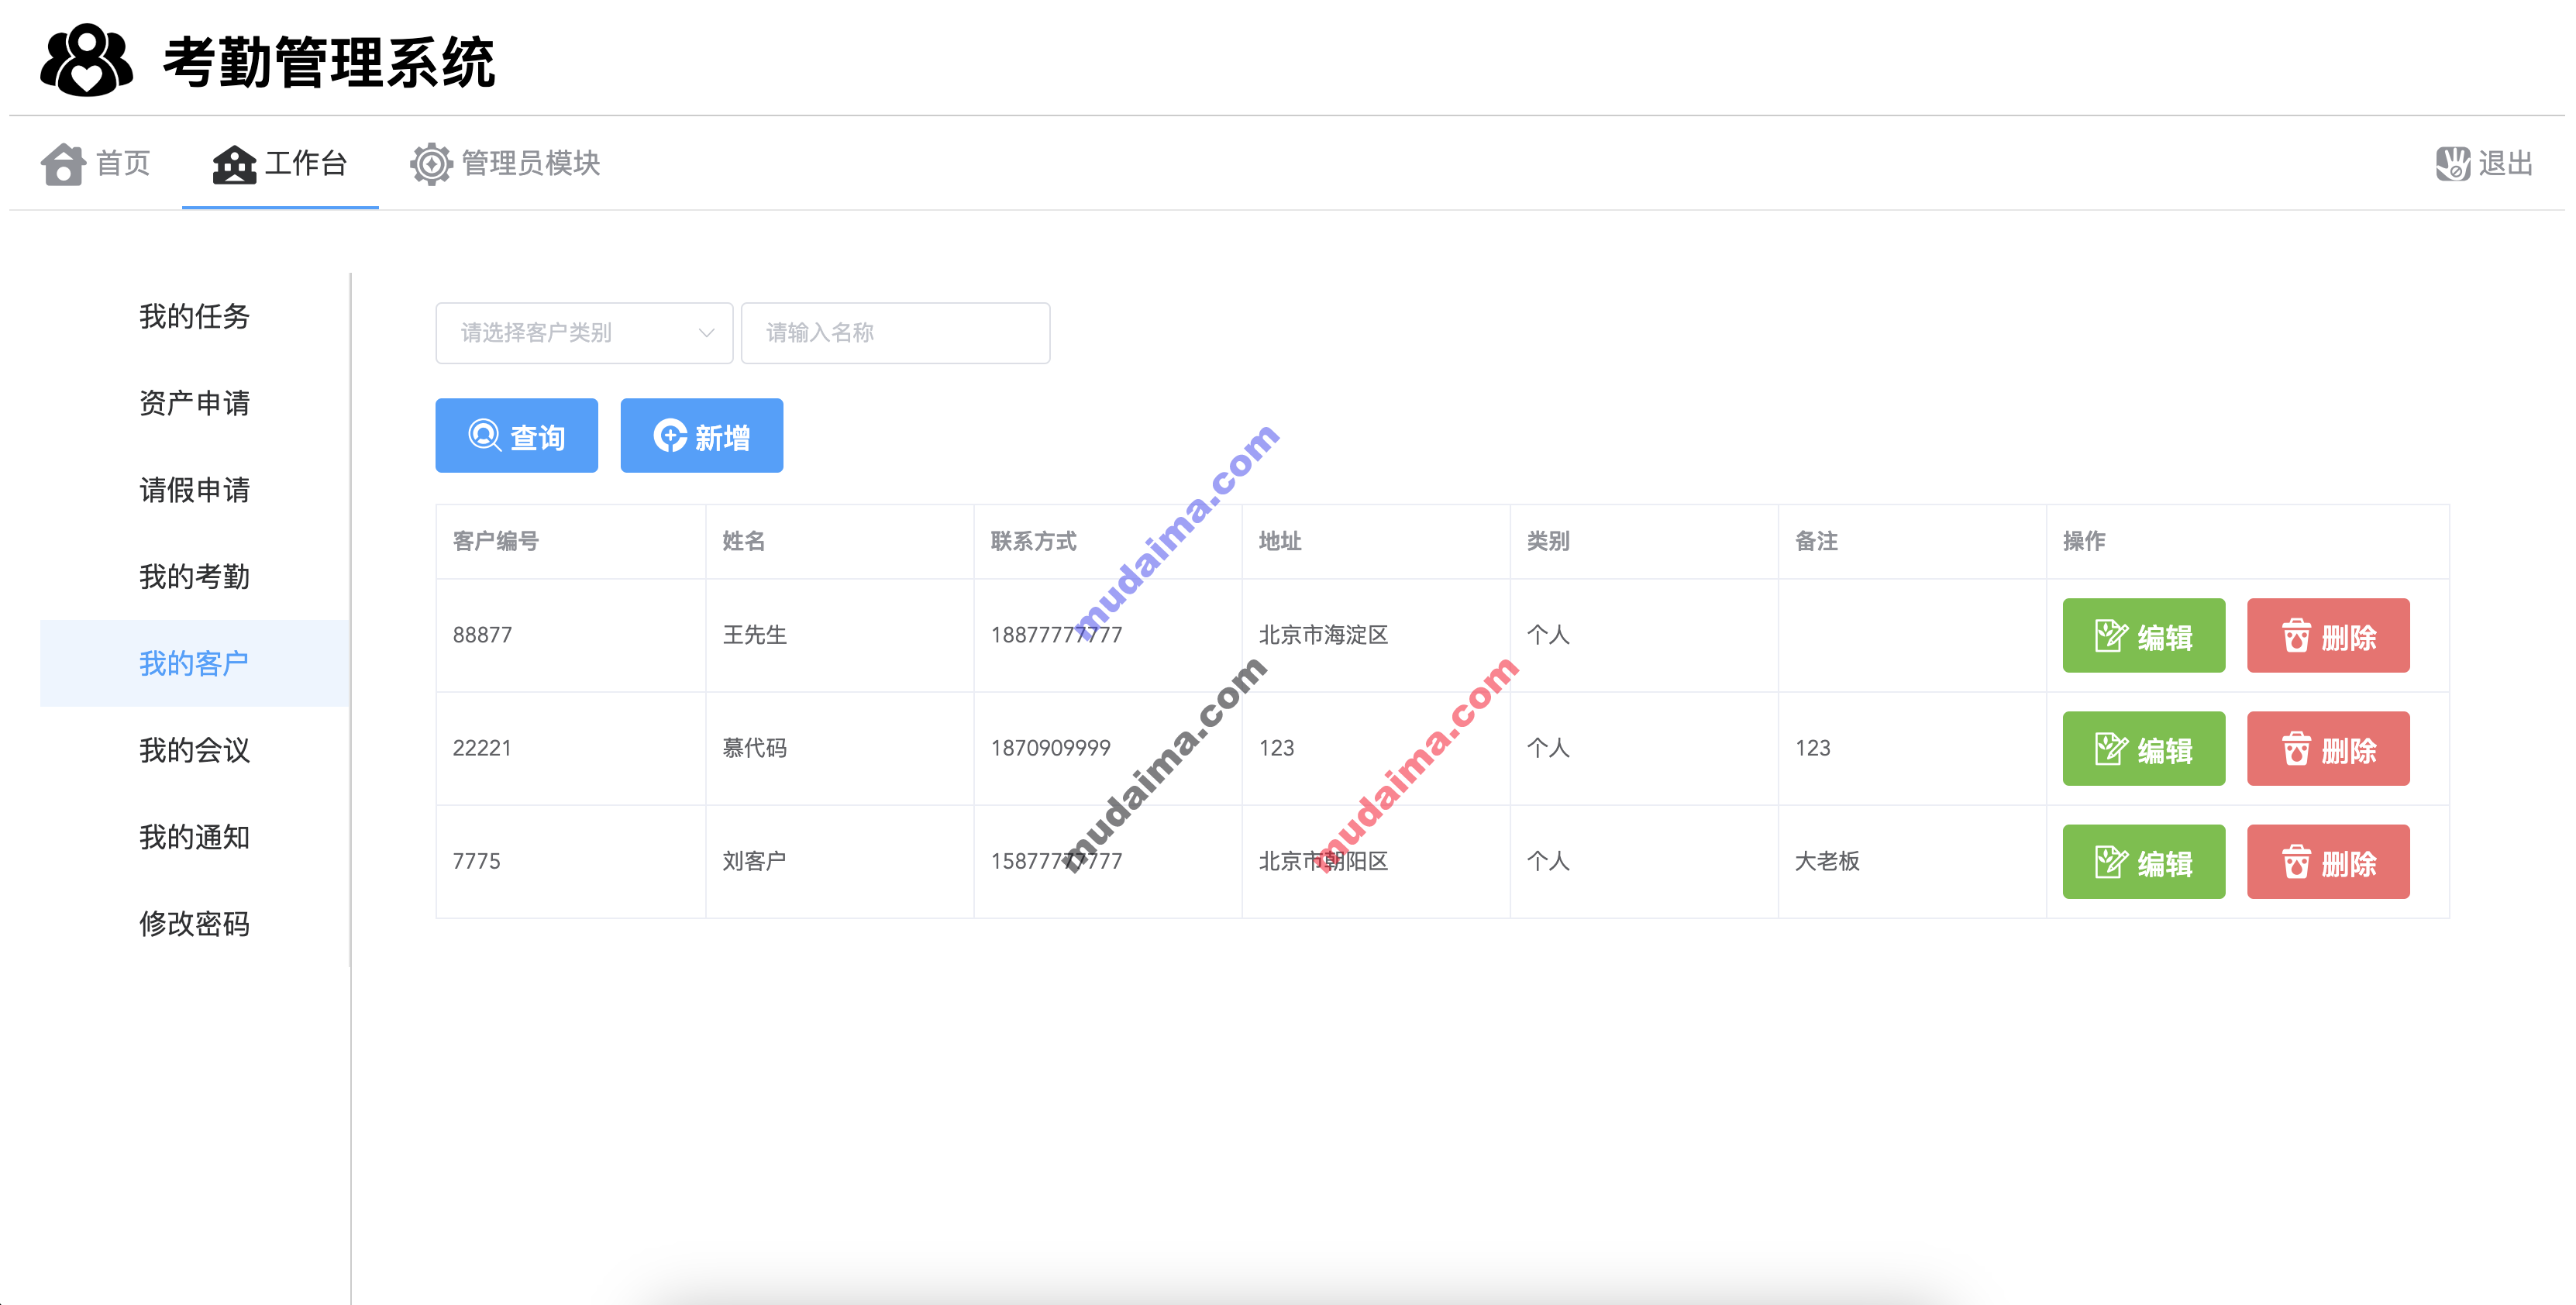2576x1305 pixels.
Task: Open 资产申请 in sidebar
Action: pos(194,404)
